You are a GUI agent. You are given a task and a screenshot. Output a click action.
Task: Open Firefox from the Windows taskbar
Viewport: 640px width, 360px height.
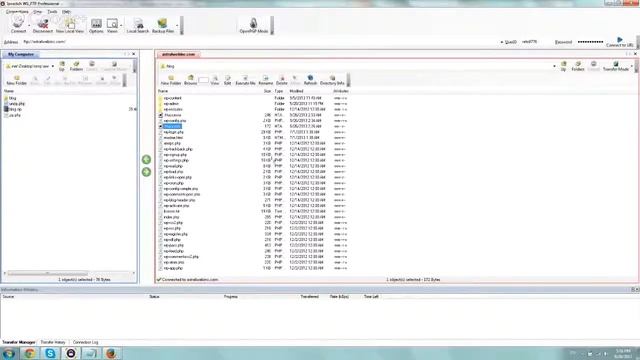pos(111,353)
